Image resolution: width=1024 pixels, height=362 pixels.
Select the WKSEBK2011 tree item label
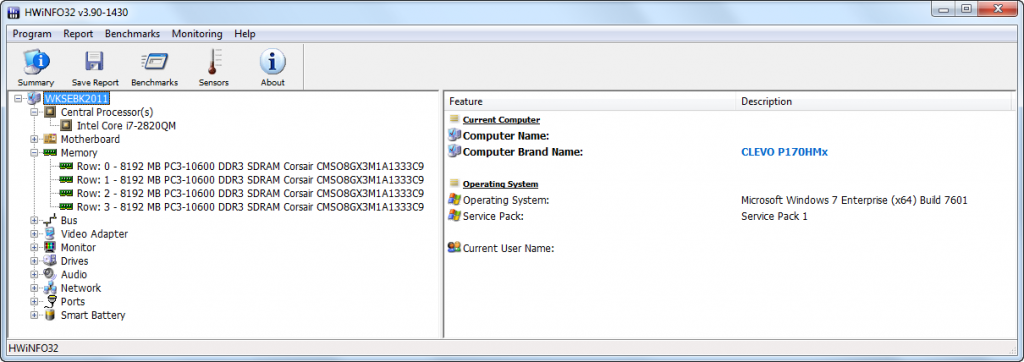coord(76,99)
